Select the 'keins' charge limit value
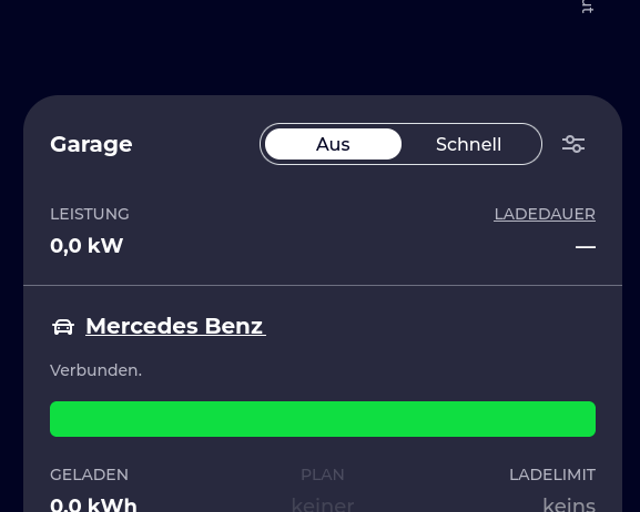 (x=569, y=505)
